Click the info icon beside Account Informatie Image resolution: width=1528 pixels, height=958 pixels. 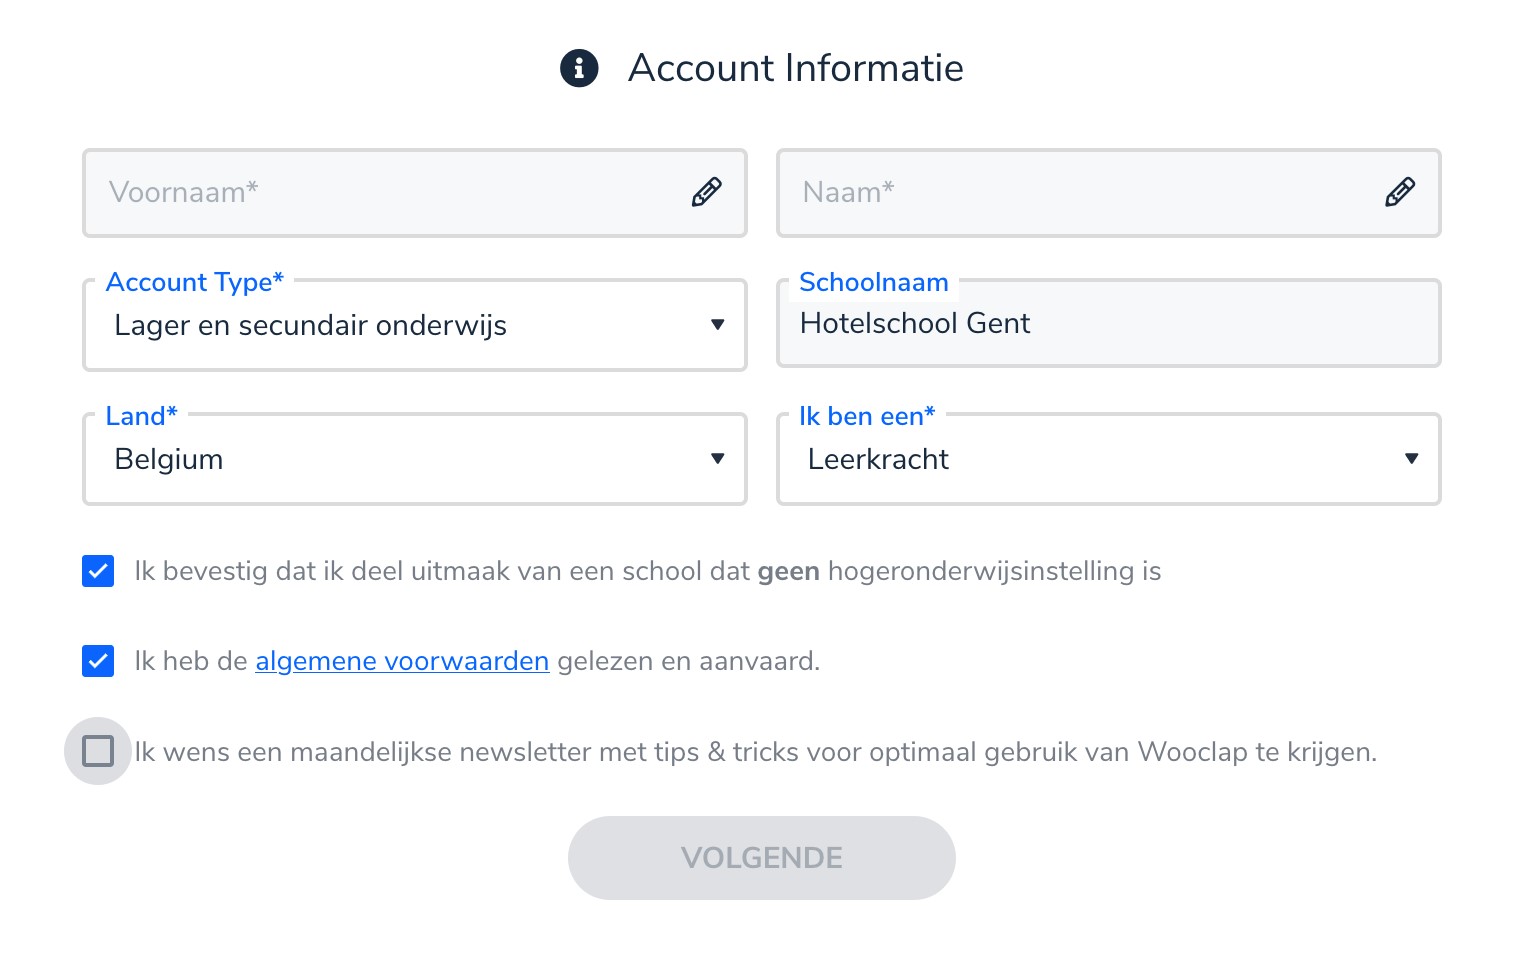[x=579, y=69]
